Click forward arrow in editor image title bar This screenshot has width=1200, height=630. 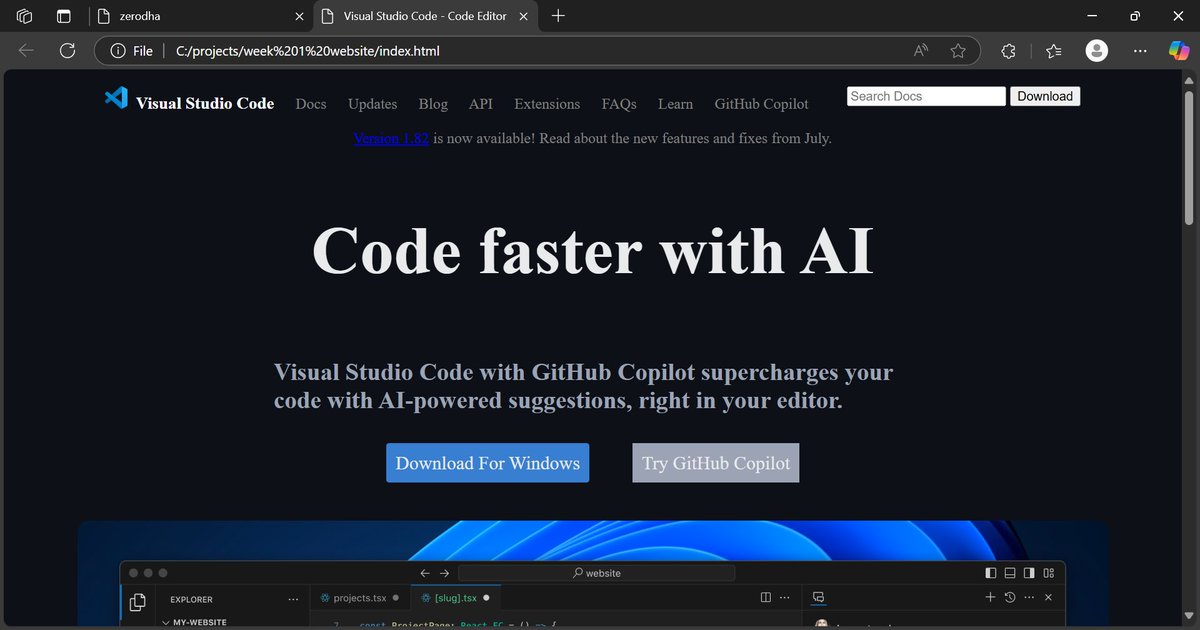445,573
